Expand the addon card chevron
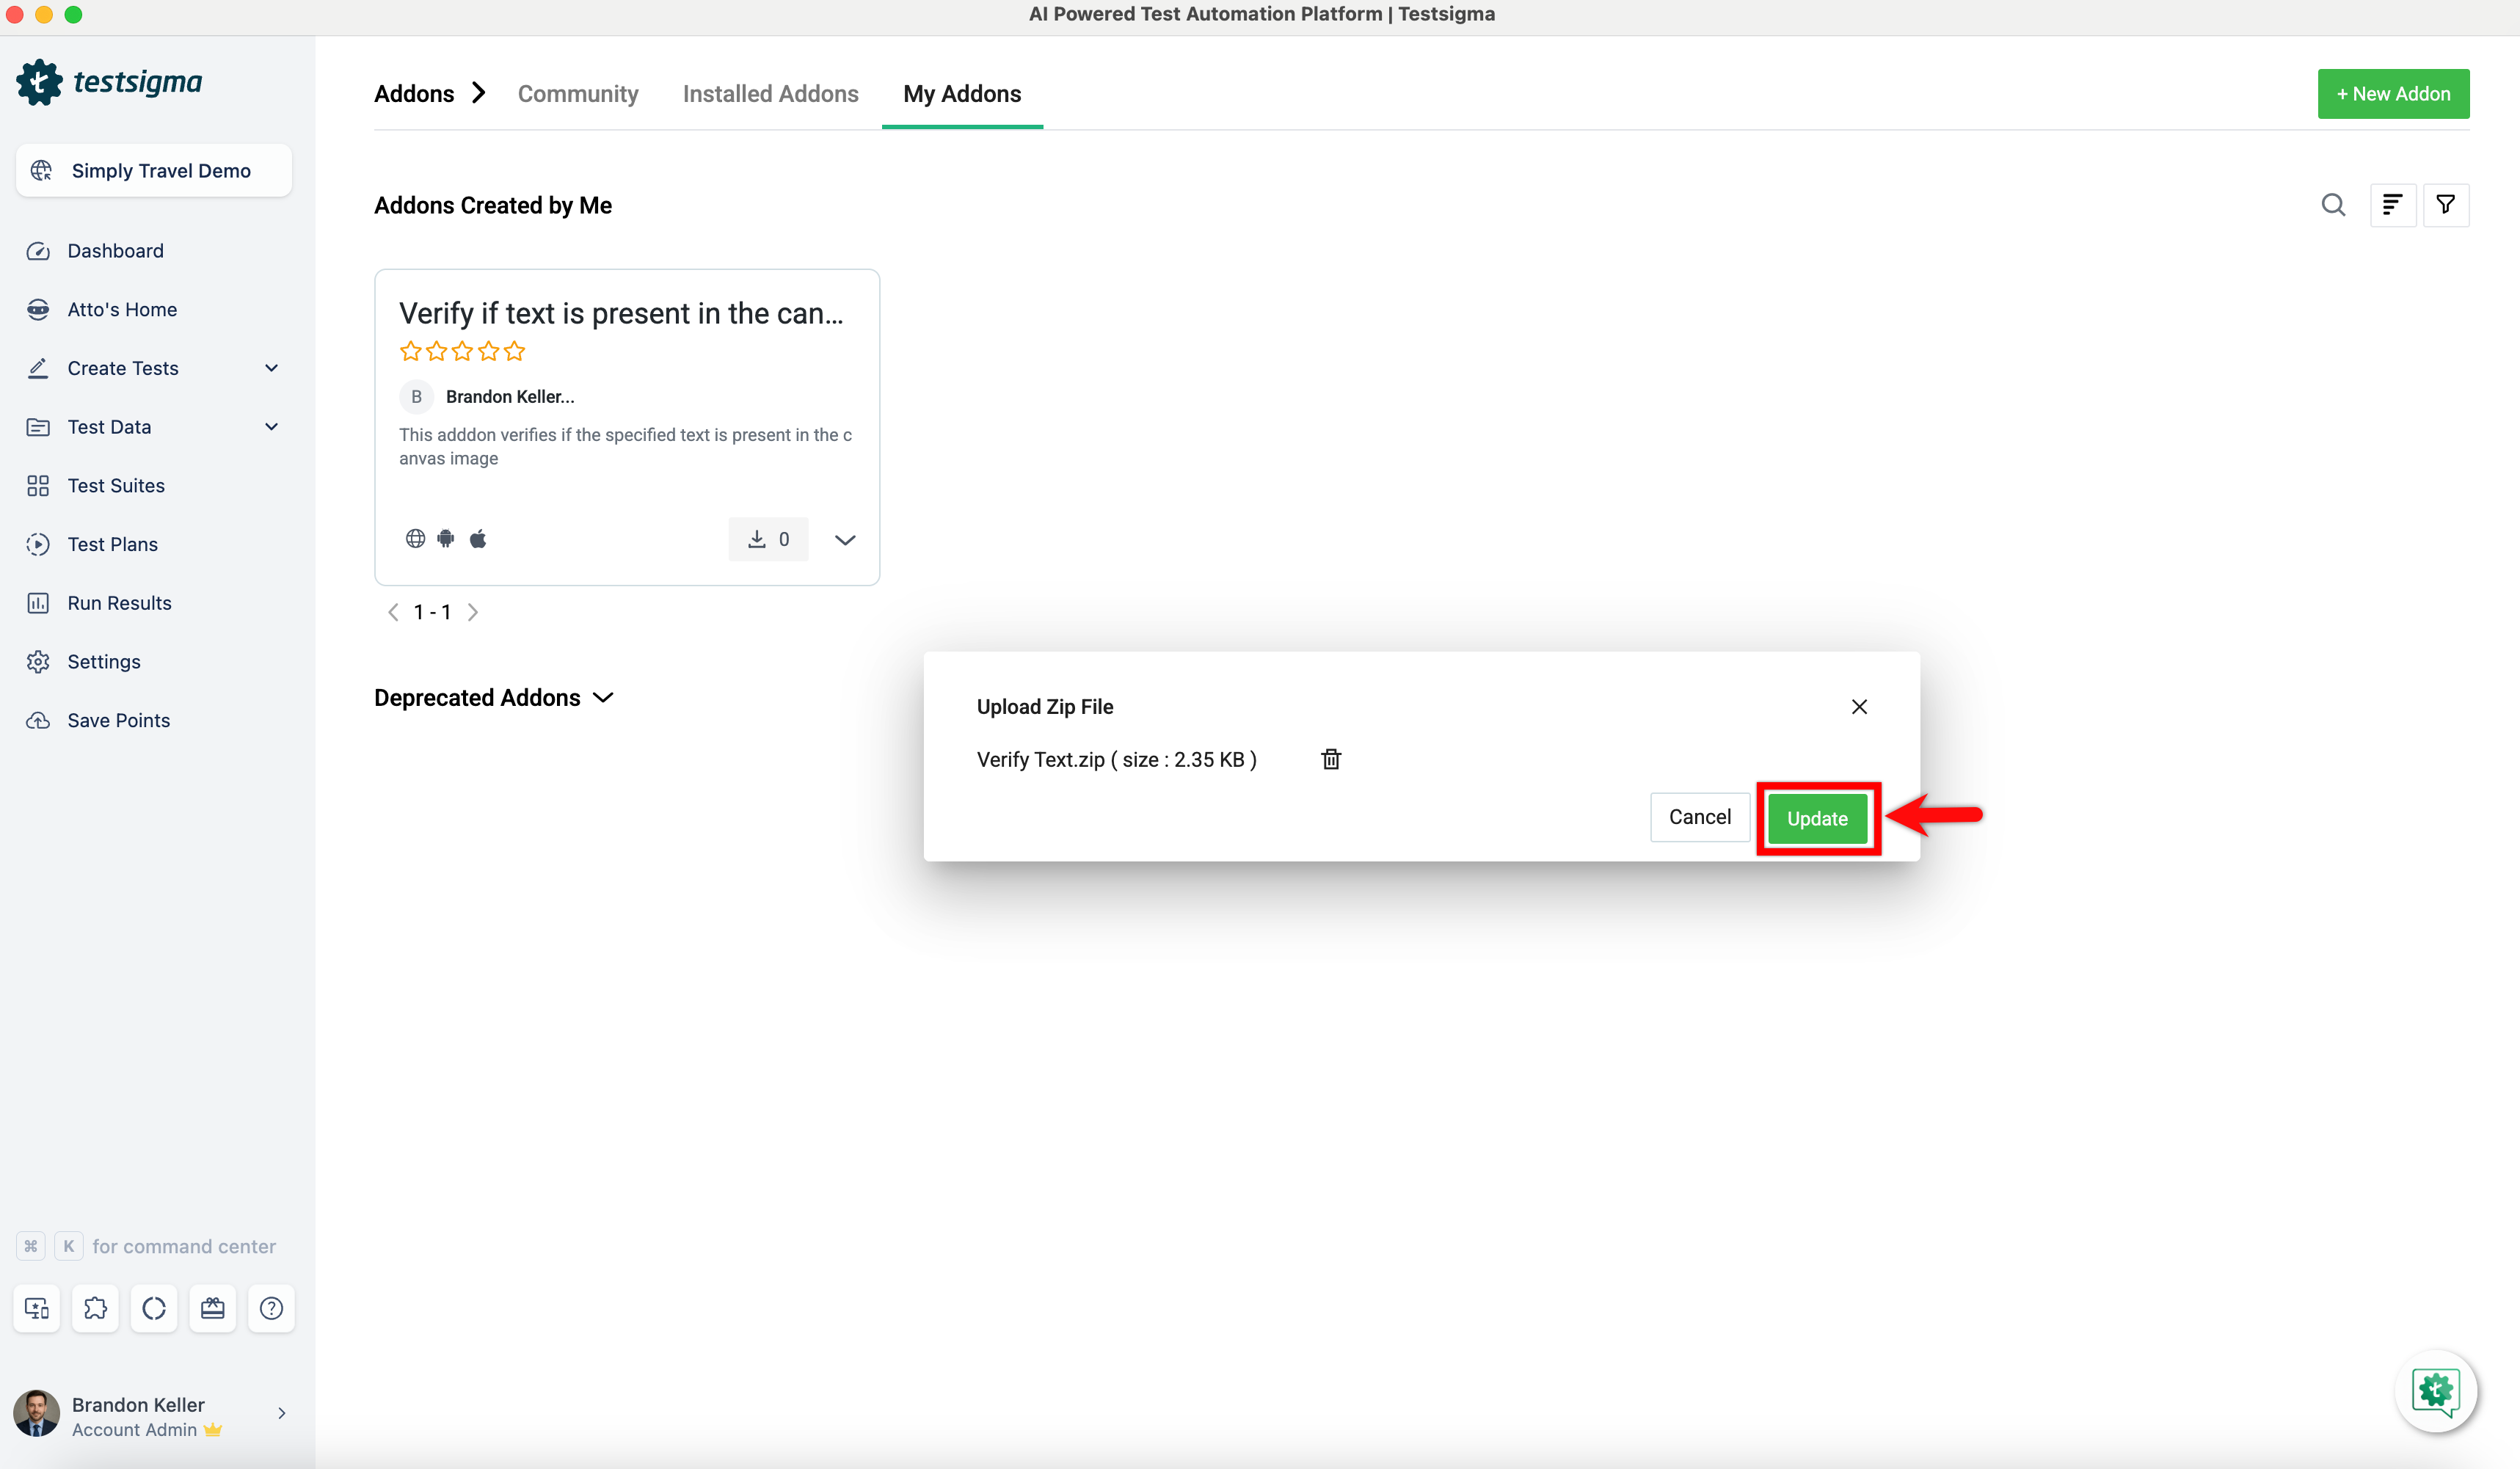Image resolution: width=2520 pixels, height=1469 pixels. point(845,540)
